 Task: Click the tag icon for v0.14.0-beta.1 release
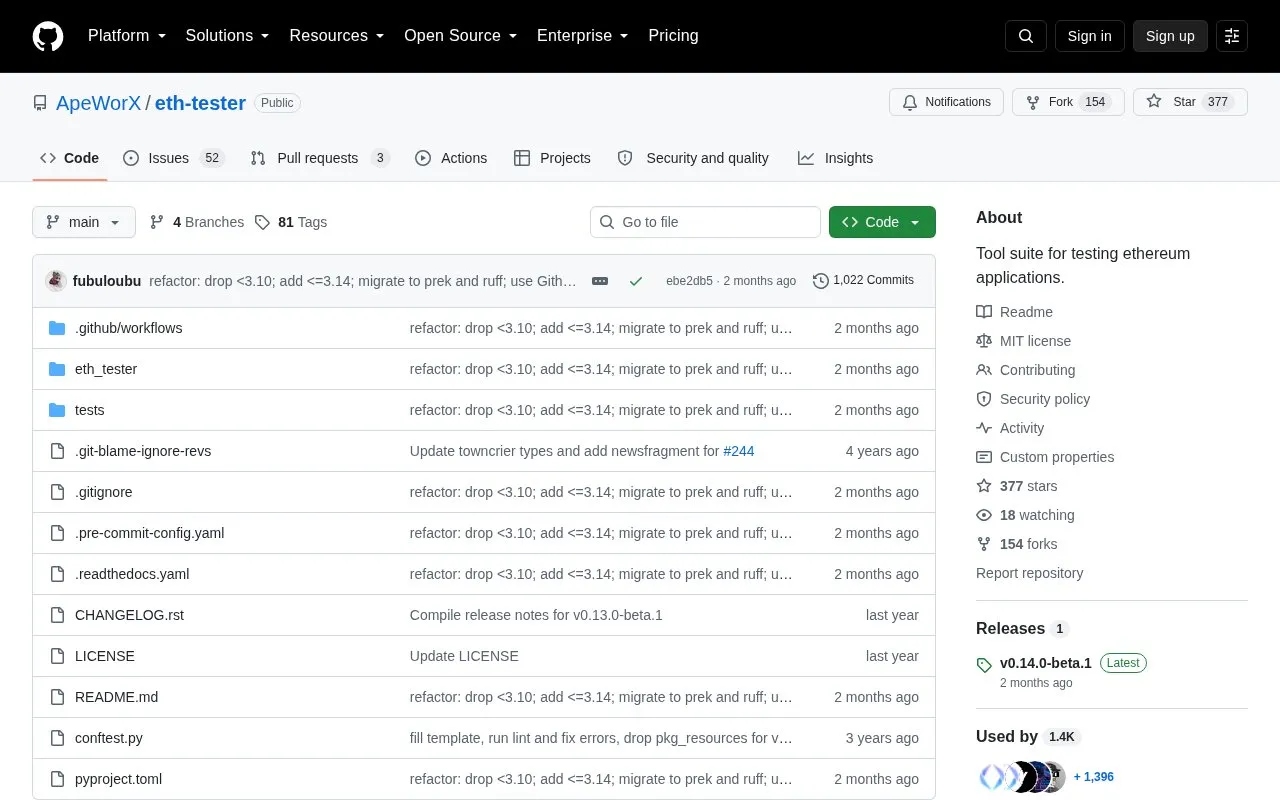(984, 664)
